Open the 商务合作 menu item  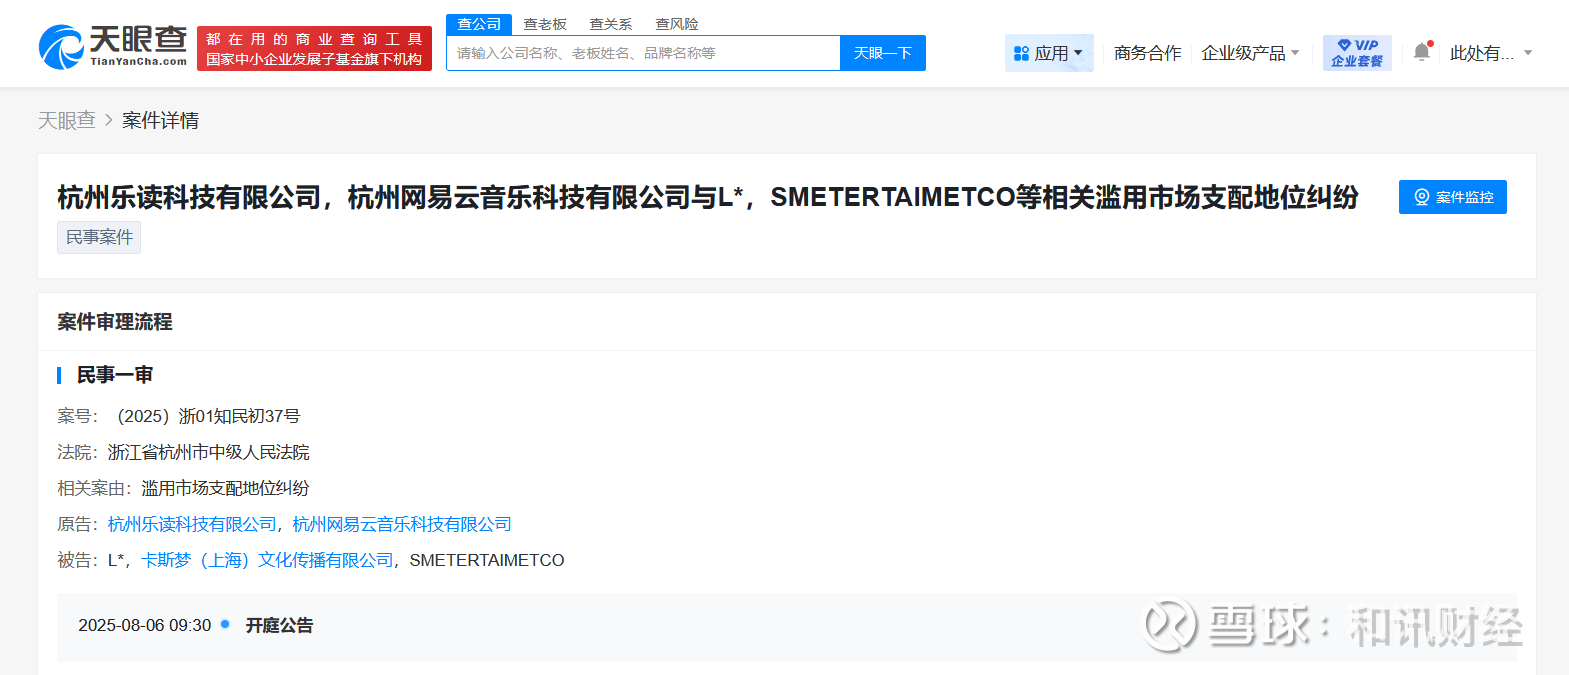[x=1147, y=53]
